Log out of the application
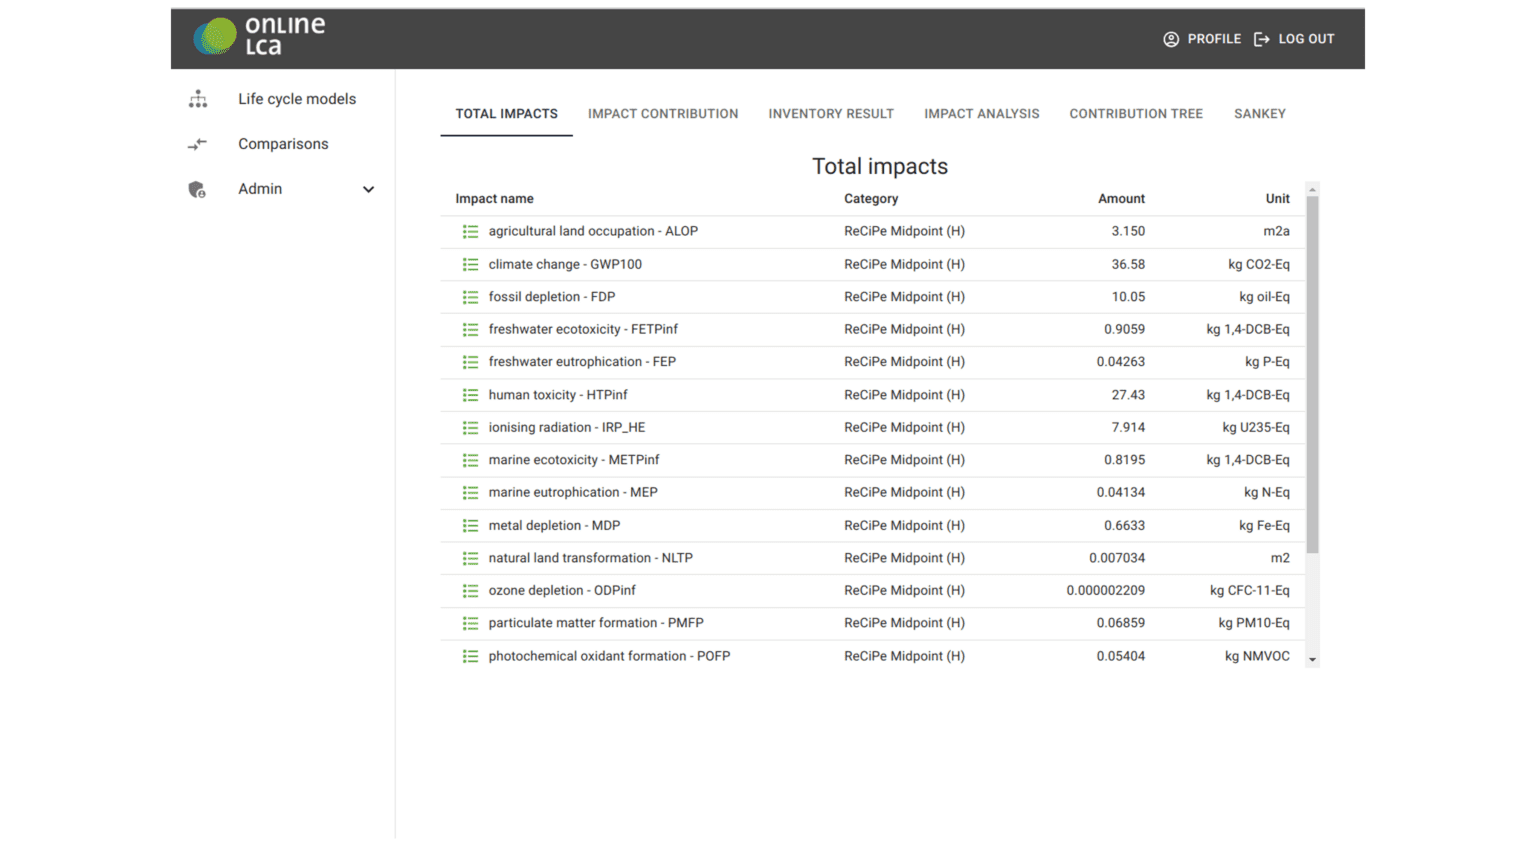The width and height of the screenshot is (1536, 846). tap(1294, 39)
